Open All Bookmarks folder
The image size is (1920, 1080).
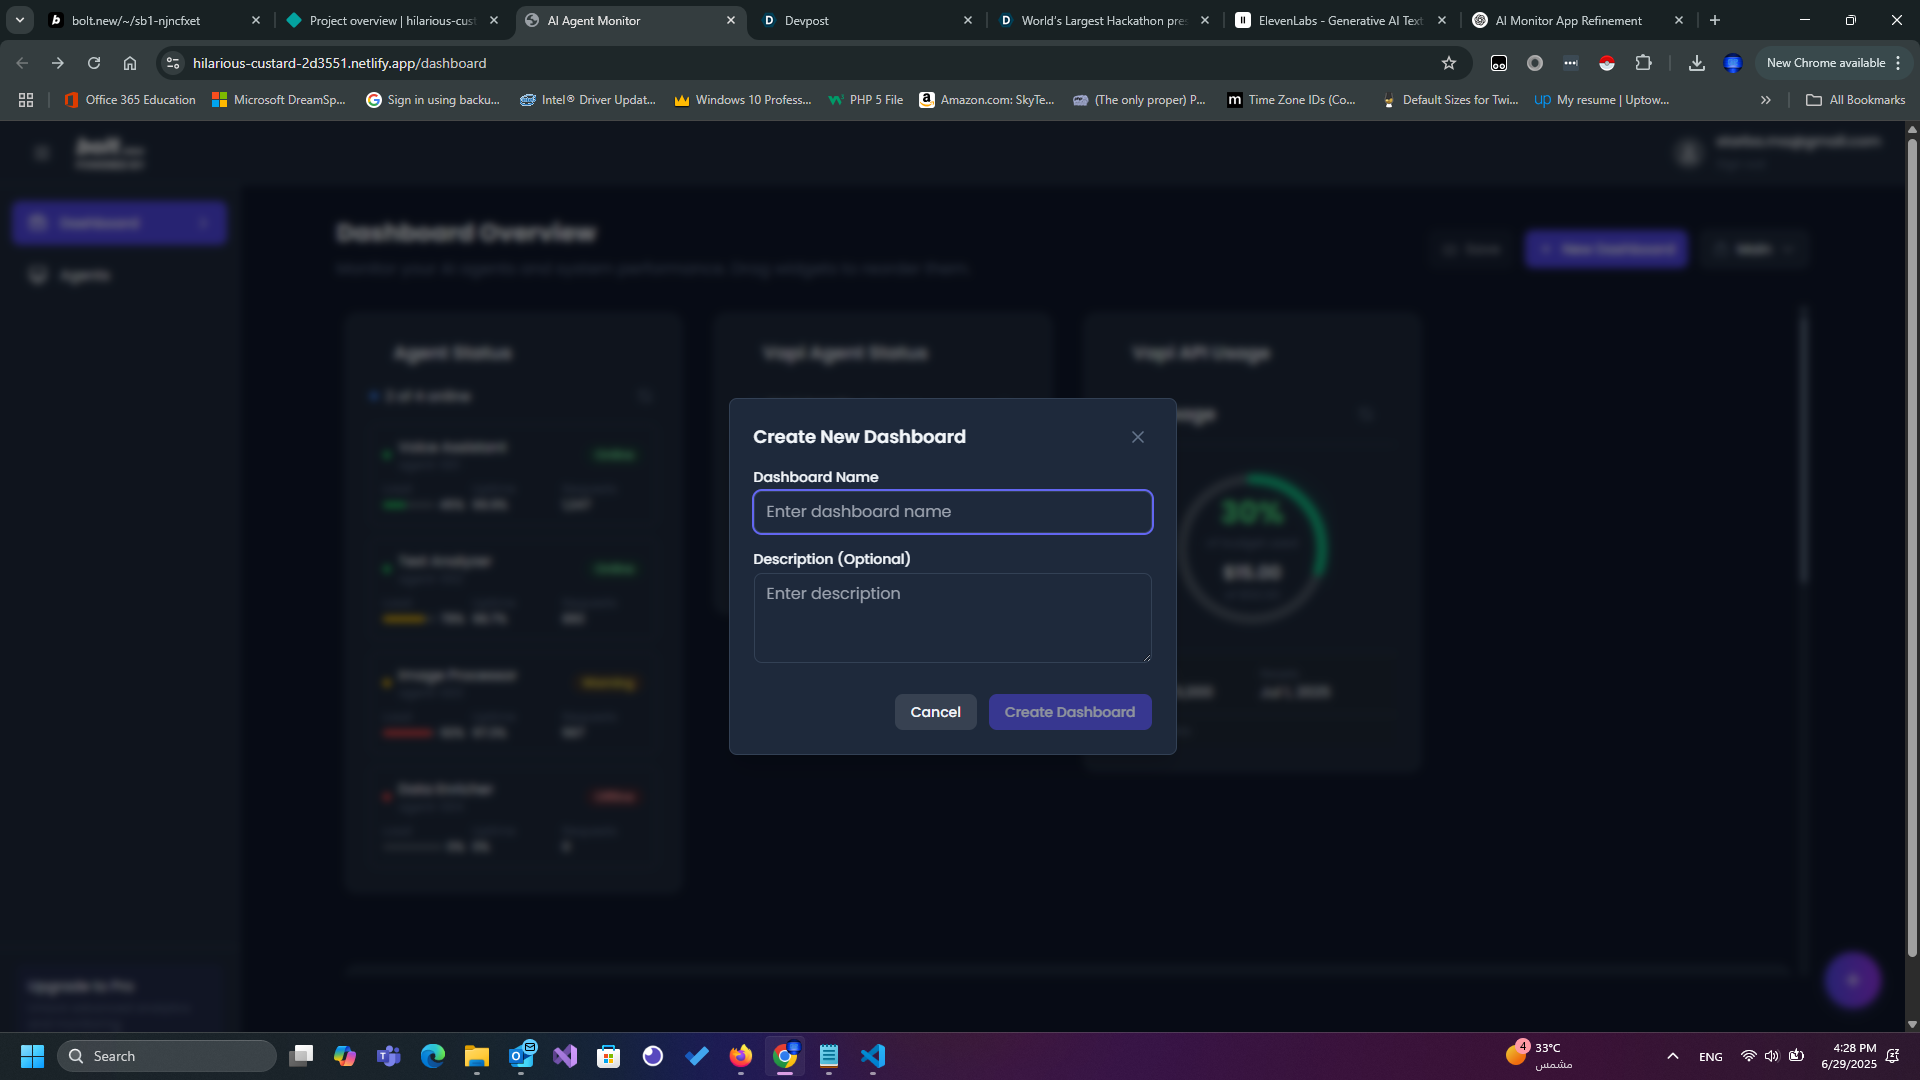click(x=1855, y=100)
